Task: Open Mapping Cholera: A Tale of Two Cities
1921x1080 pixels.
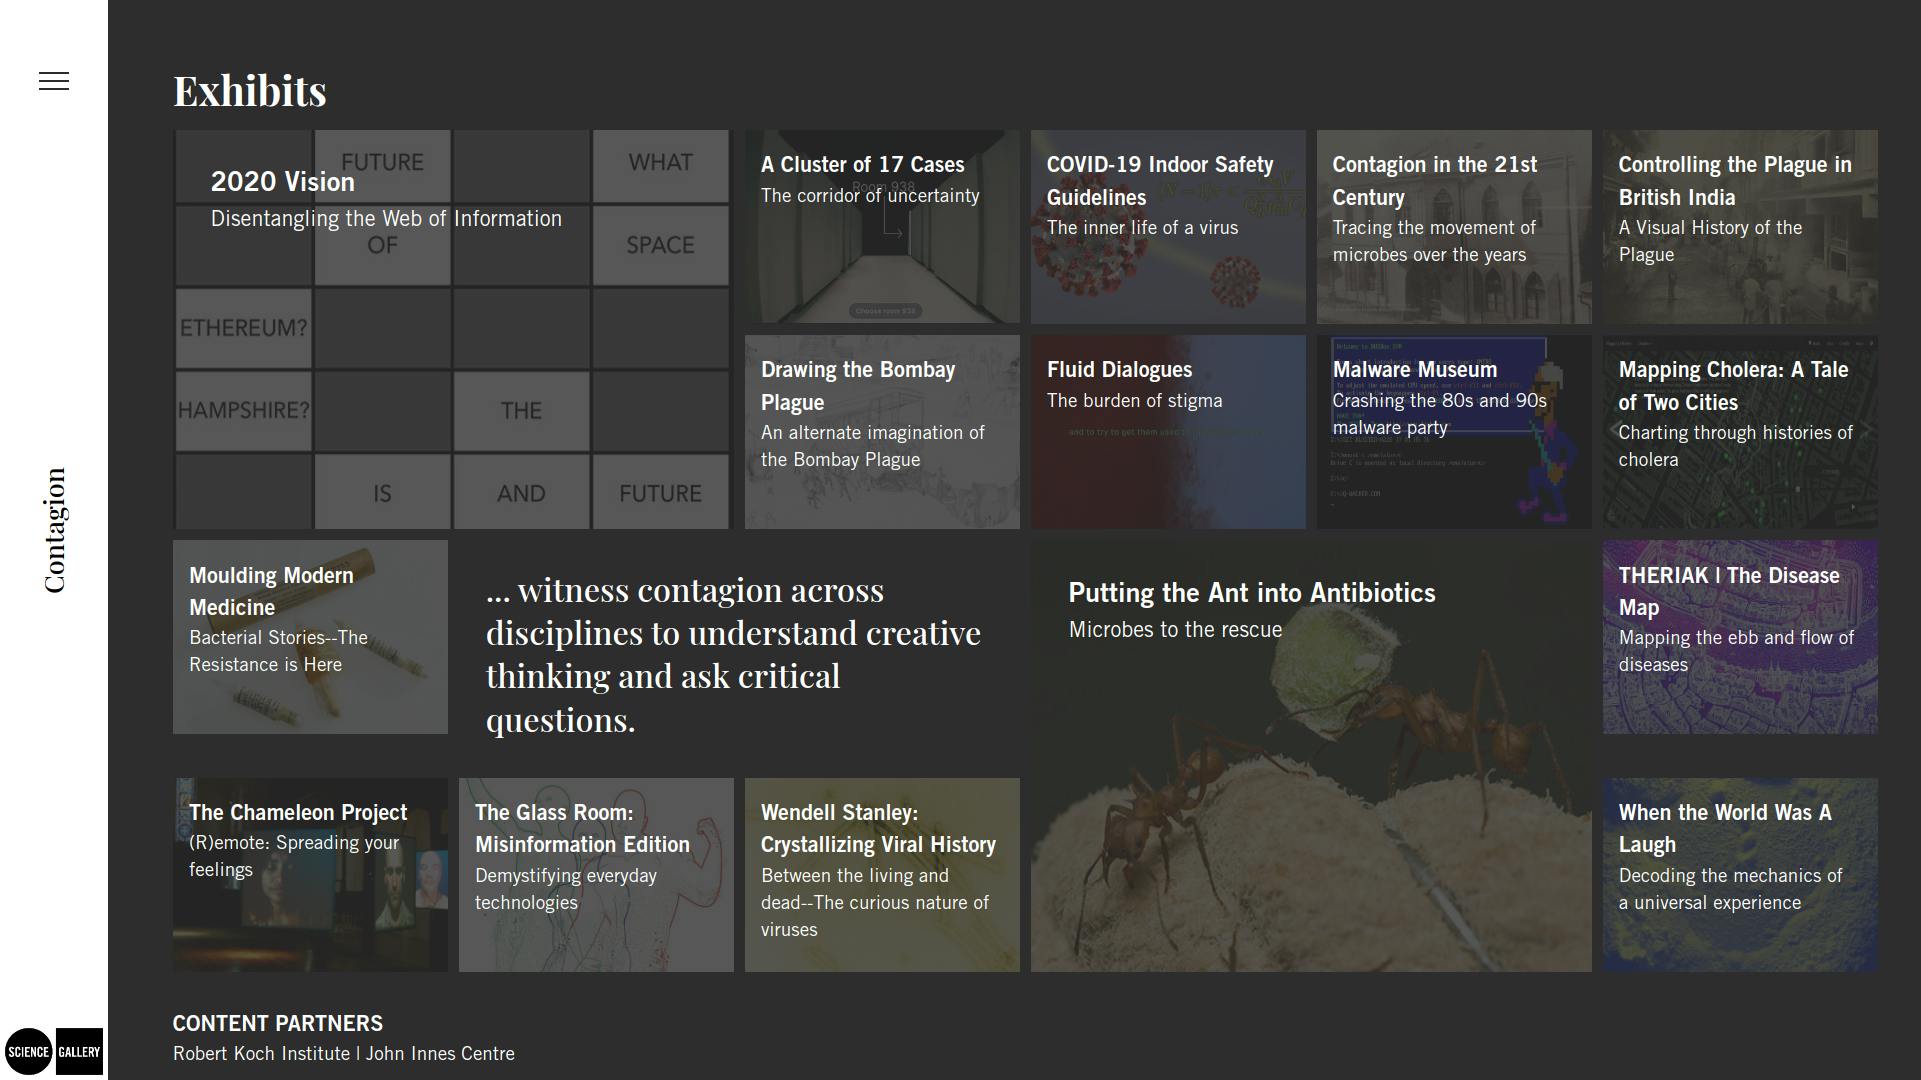Action: 1740,432
